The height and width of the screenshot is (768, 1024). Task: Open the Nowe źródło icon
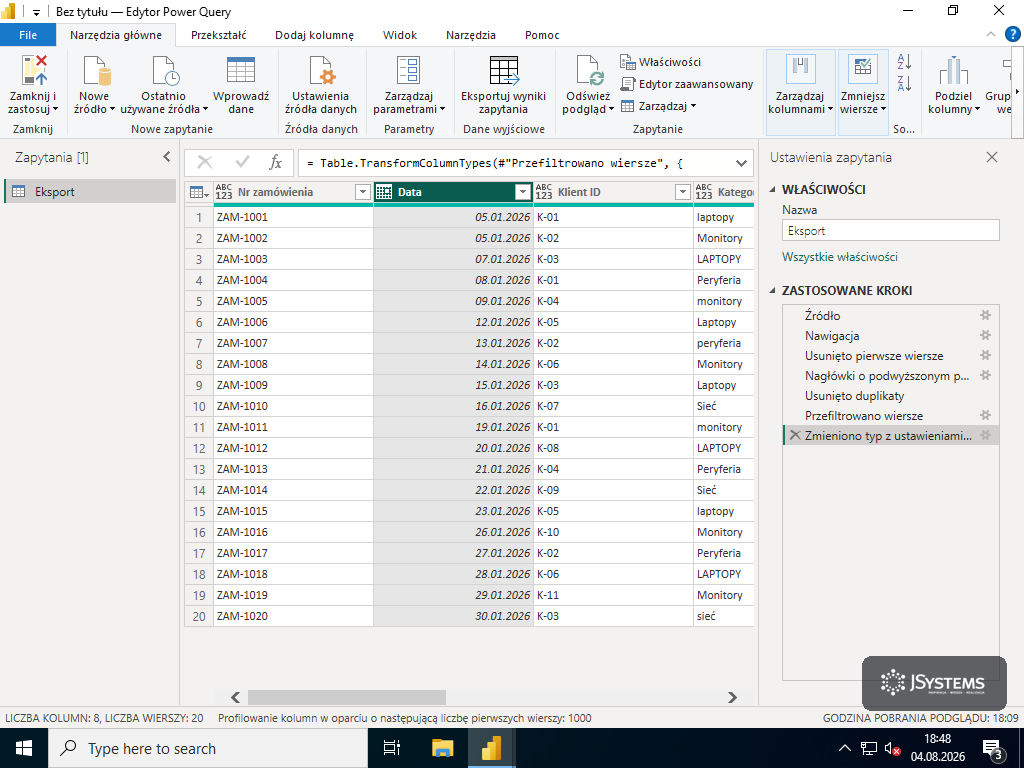point(95,71)
